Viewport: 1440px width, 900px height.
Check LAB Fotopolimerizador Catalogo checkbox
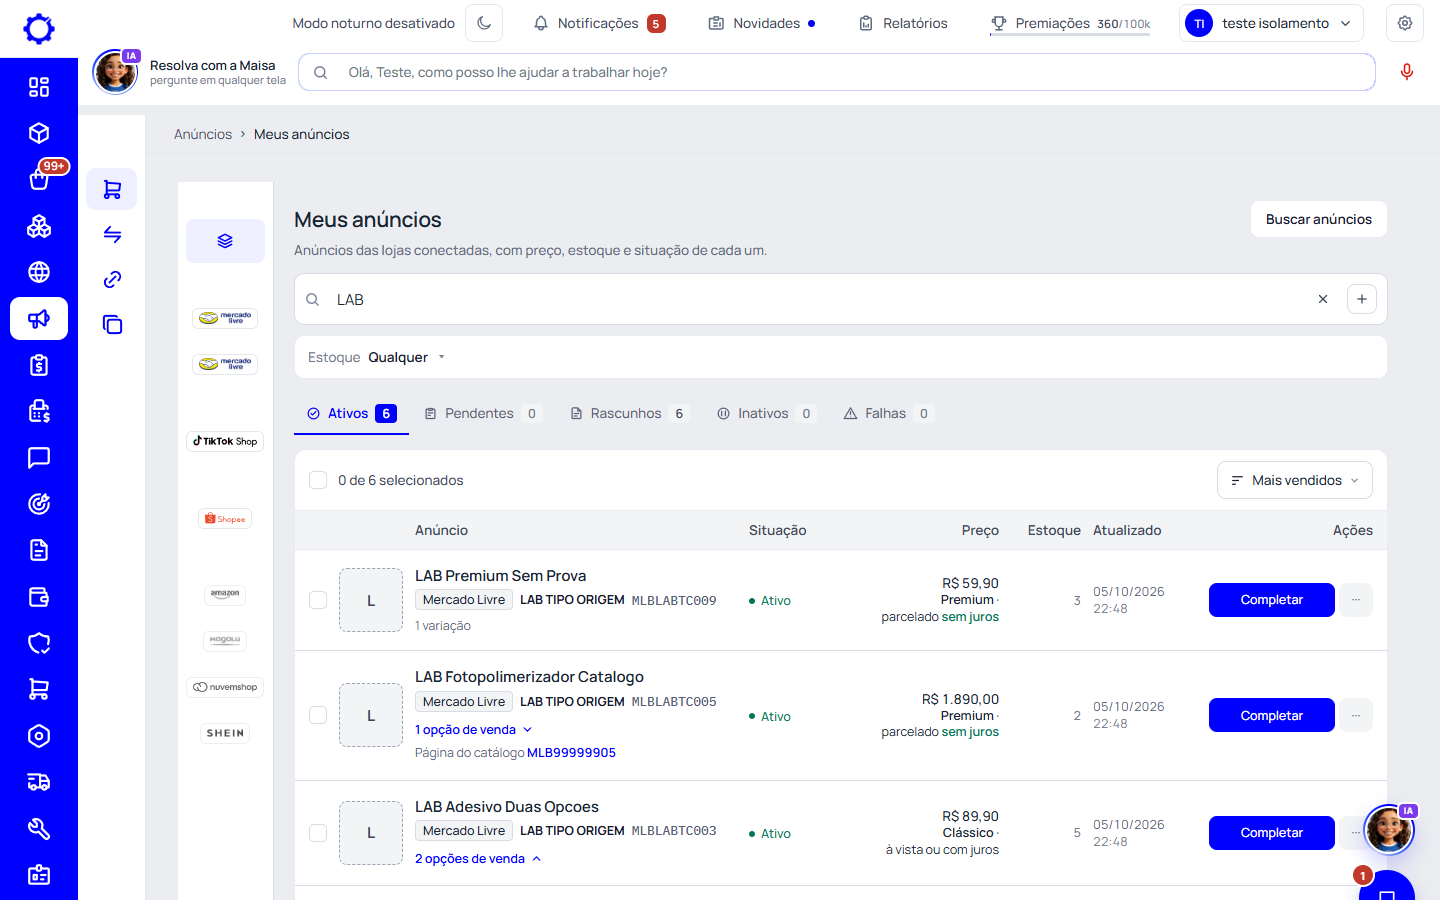click(x=318, y=715)
